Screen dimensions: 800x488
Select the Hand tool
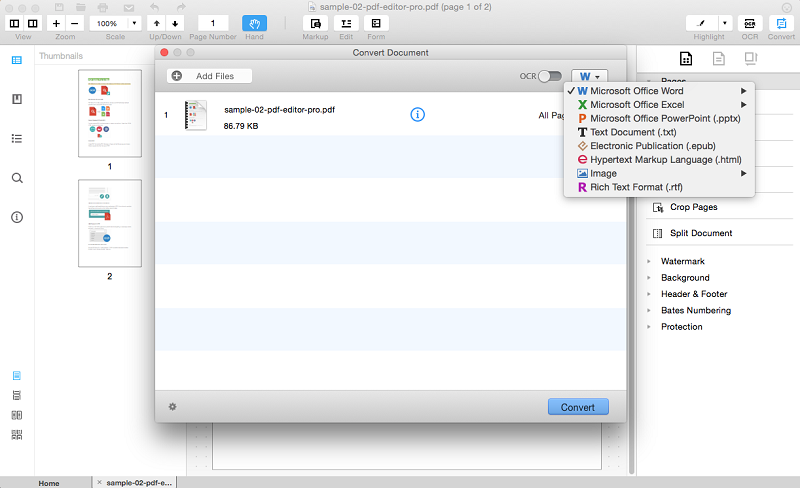[x=254, y=23]
